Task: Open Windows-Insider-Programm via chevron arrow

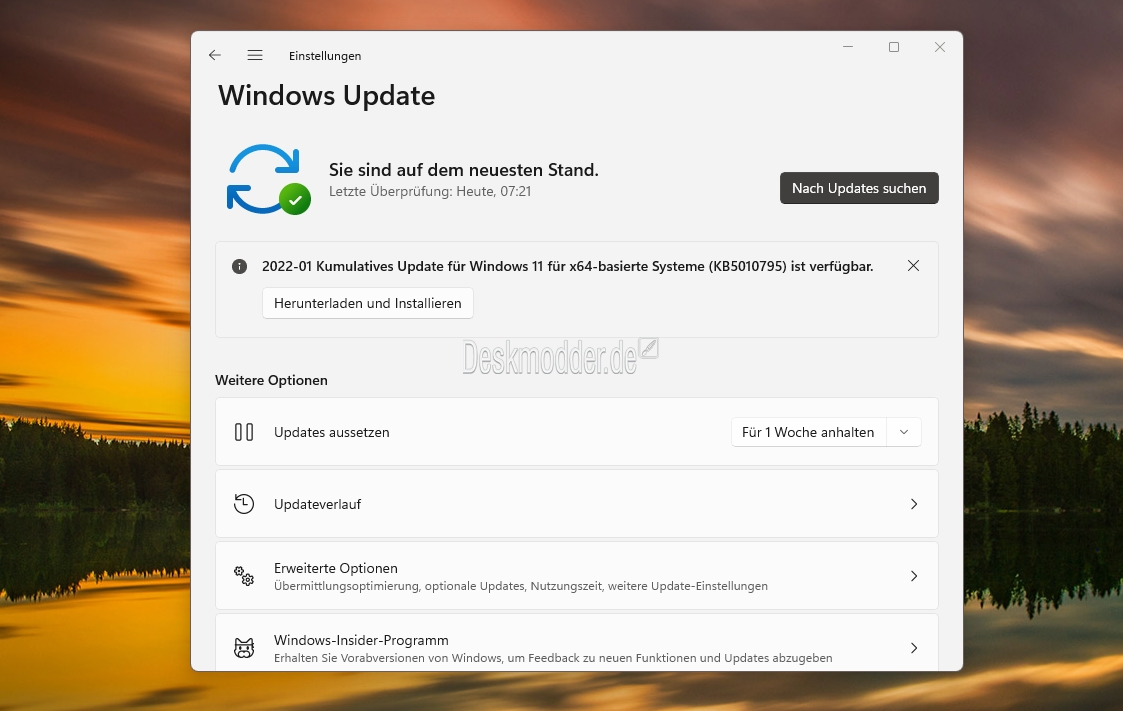Action: [913, 648]
